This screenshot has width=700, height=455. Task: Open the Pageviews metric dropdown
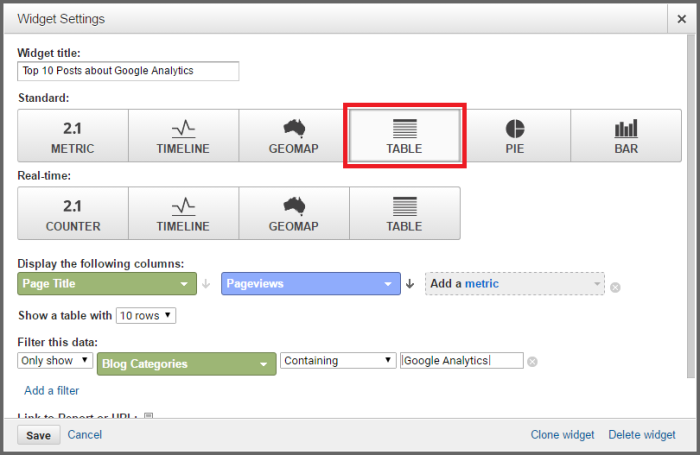tap(311, 284)
